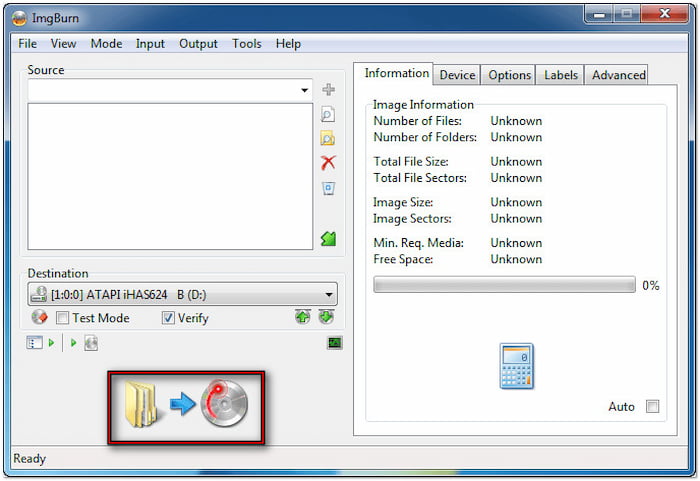Switch to the Device tab
Screen dimensions: 700x481
click(457, 75)
